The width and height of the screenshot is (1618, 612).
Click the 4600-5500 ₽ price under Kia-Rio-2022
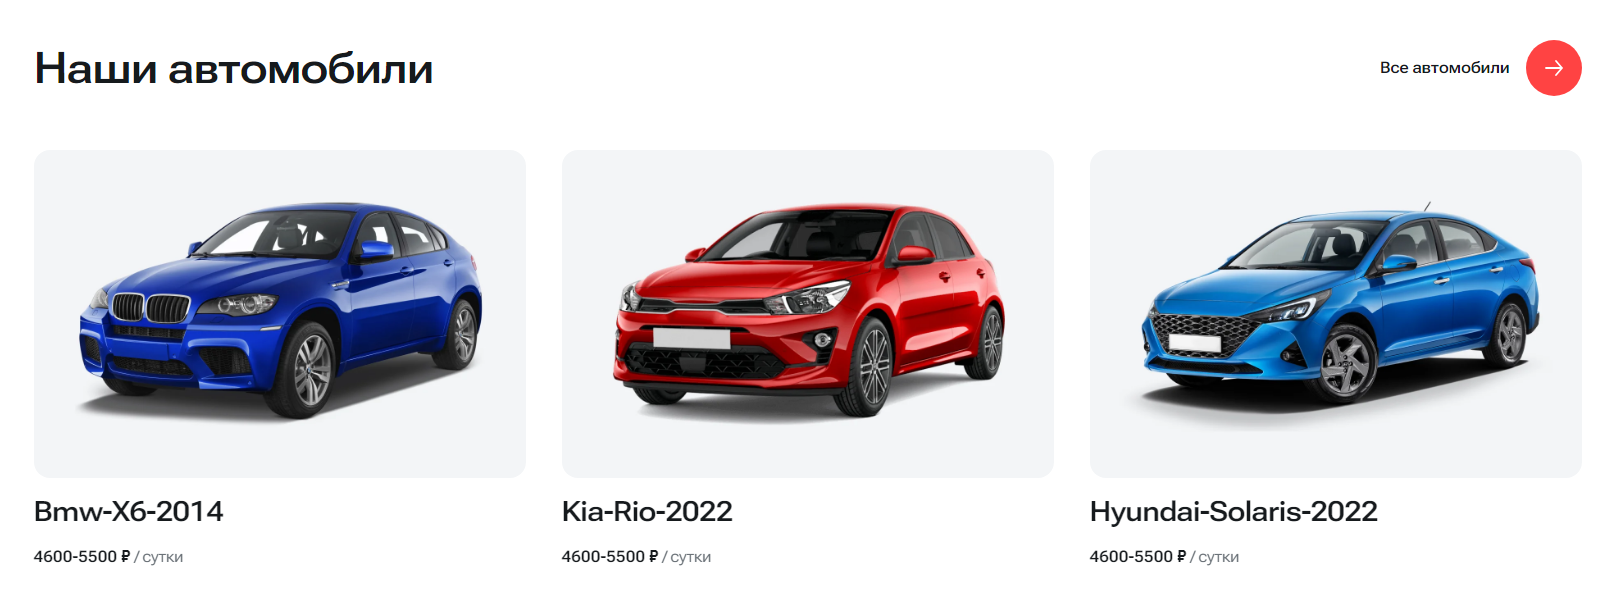[610, 556]
